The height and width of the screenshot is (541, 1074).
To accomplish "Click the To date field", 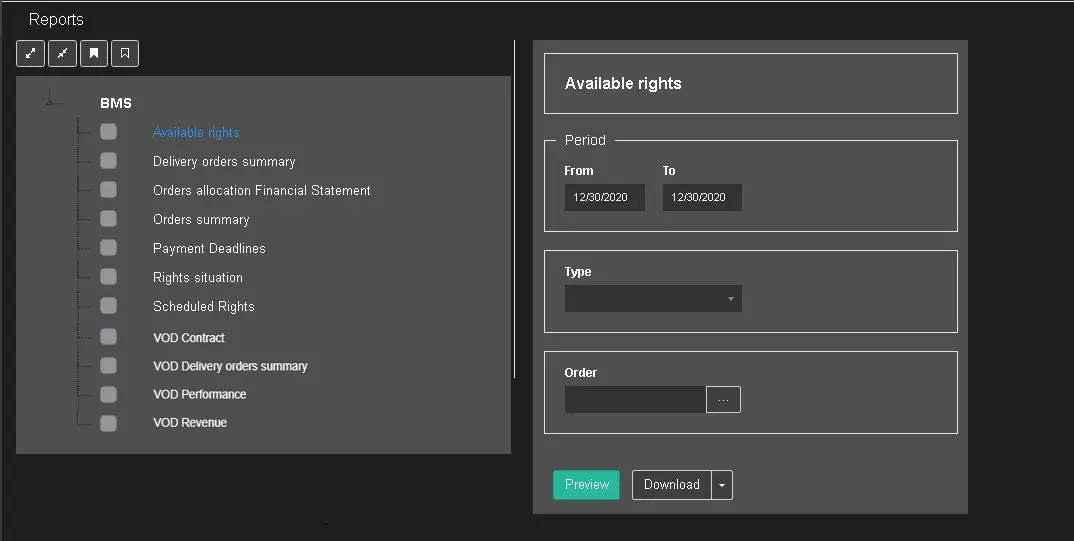I will point(702,198).
